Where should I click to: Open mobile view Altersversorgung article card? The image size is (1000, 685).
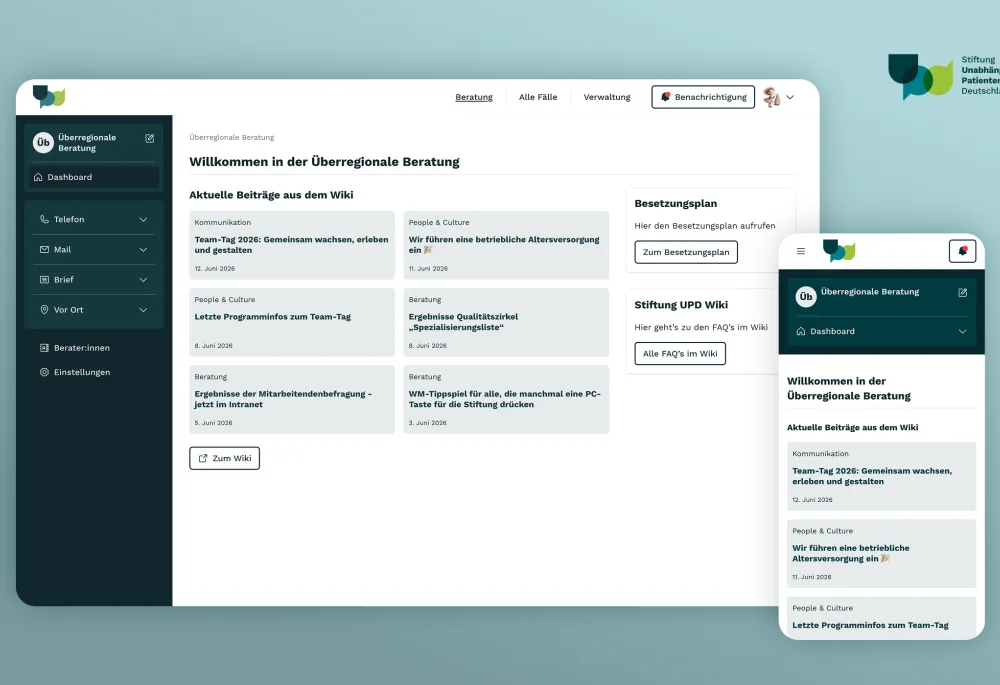coord(881,554)
